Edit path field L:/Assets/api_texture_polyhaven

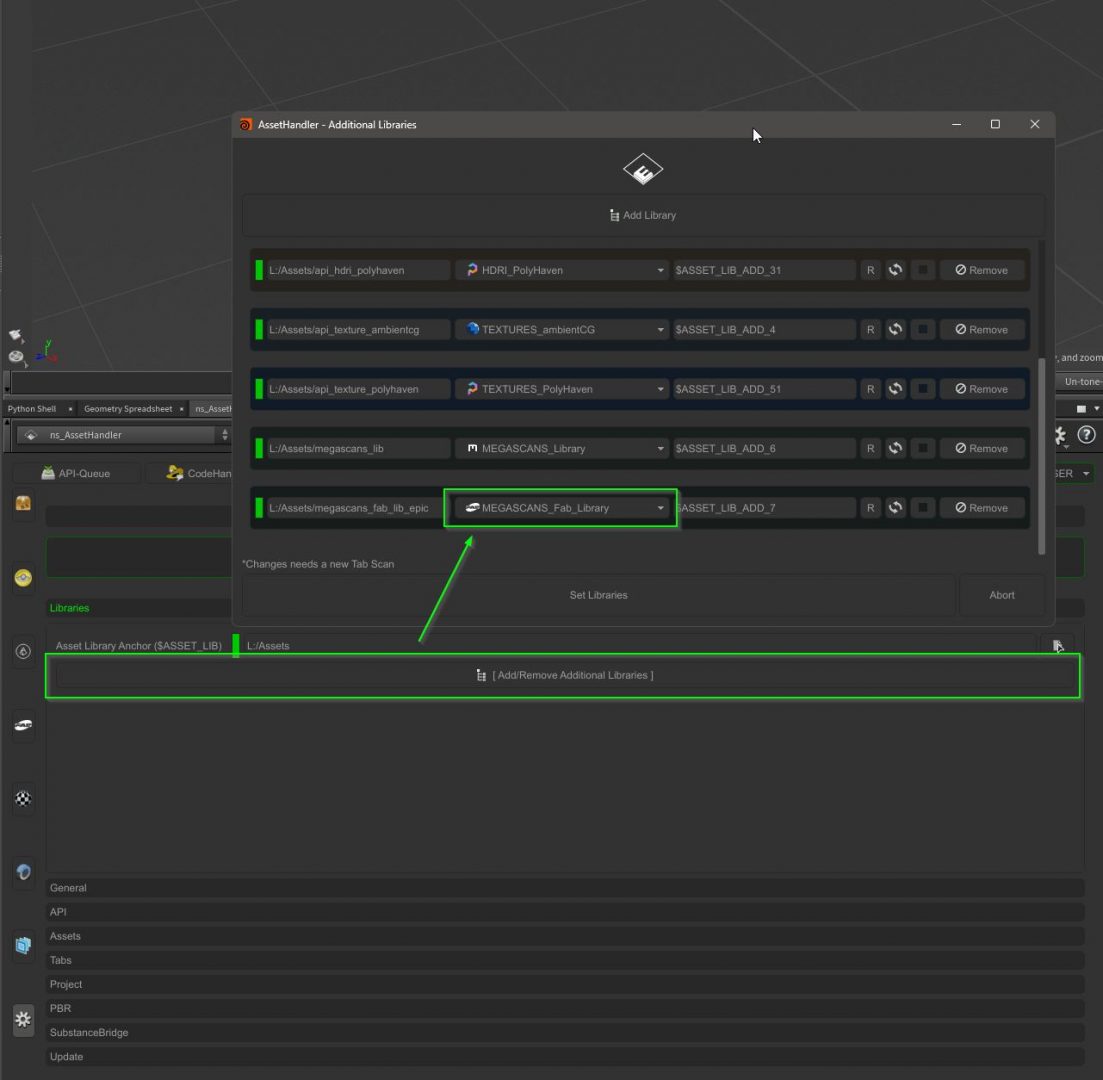(x=357, y=389)
